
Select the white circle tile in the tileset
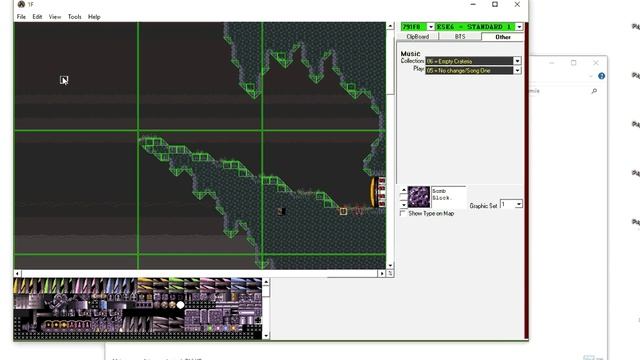(180, 305)
